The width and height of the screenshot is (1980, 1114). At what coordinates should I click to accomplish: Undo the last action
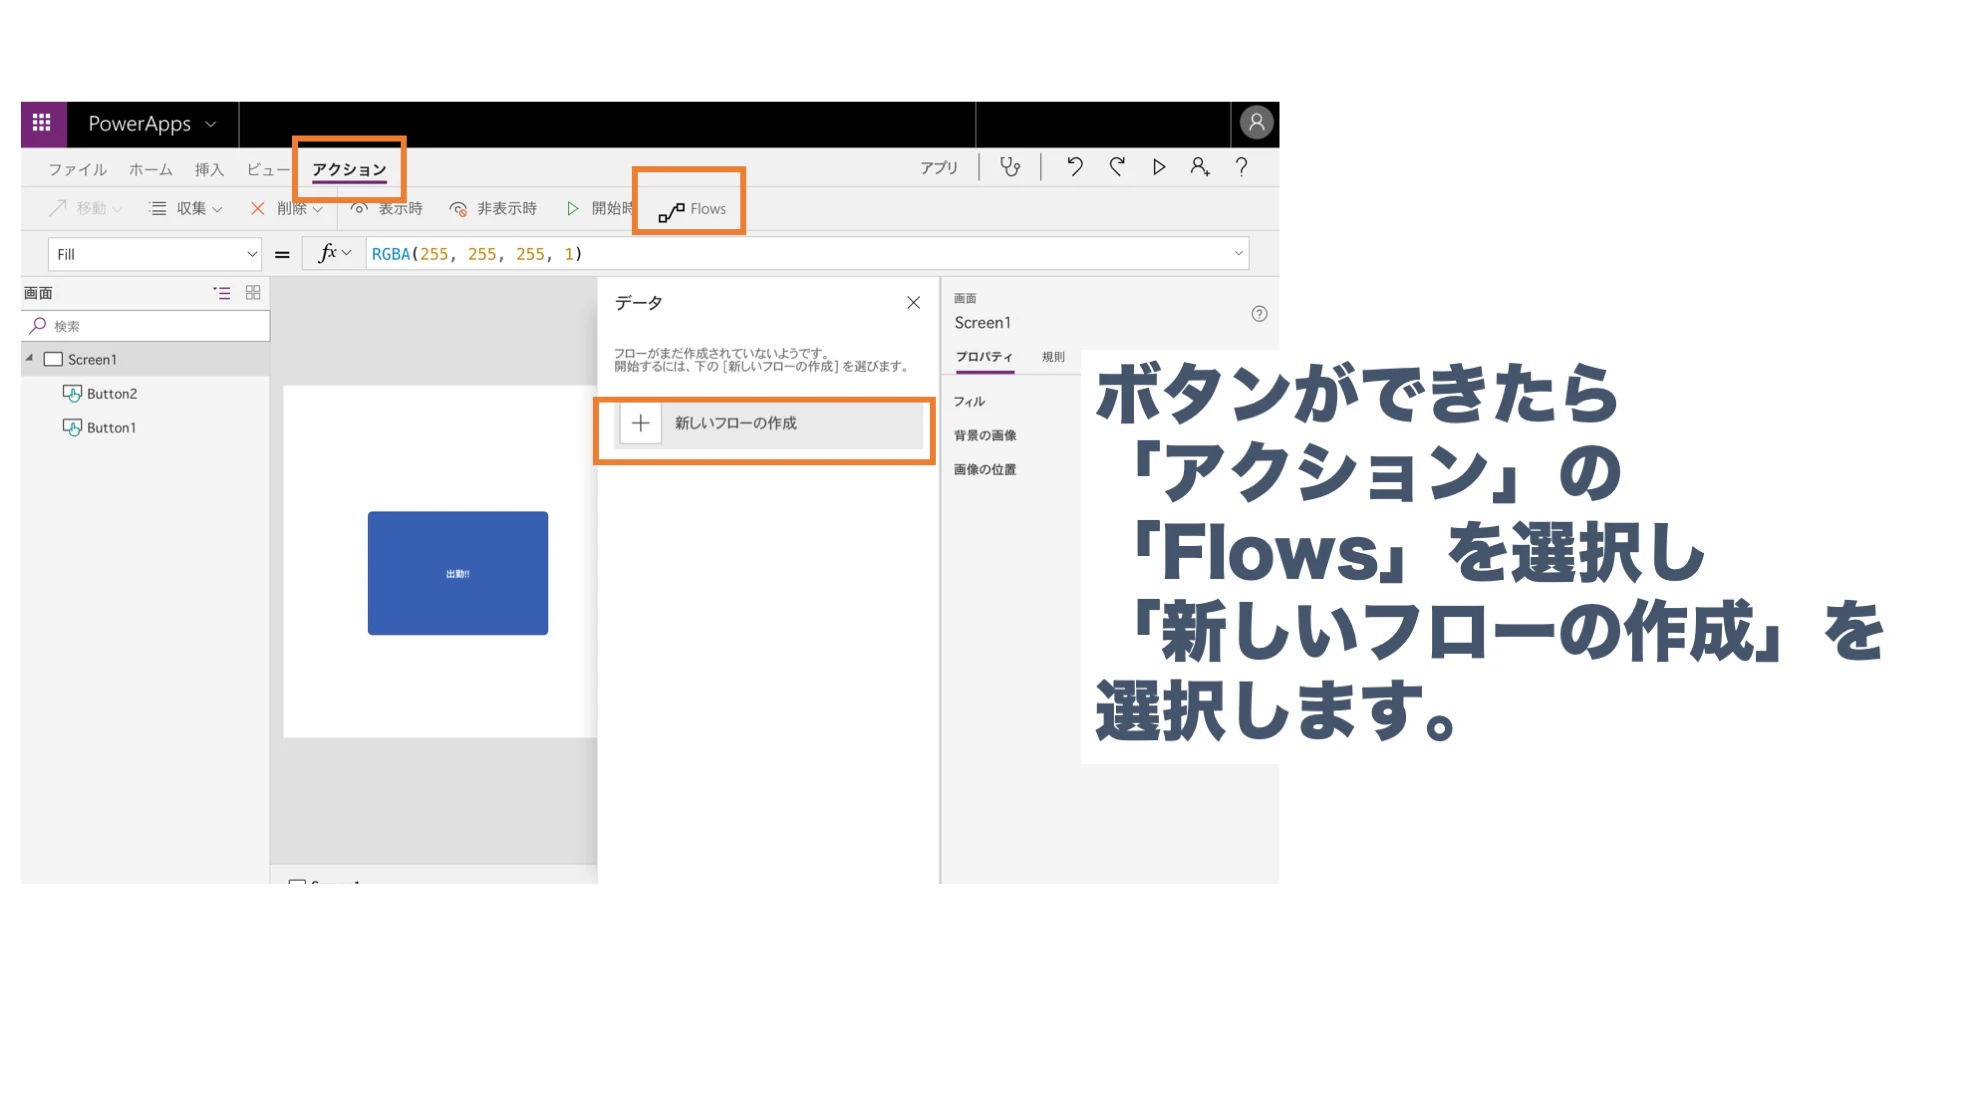point(1075,167)
